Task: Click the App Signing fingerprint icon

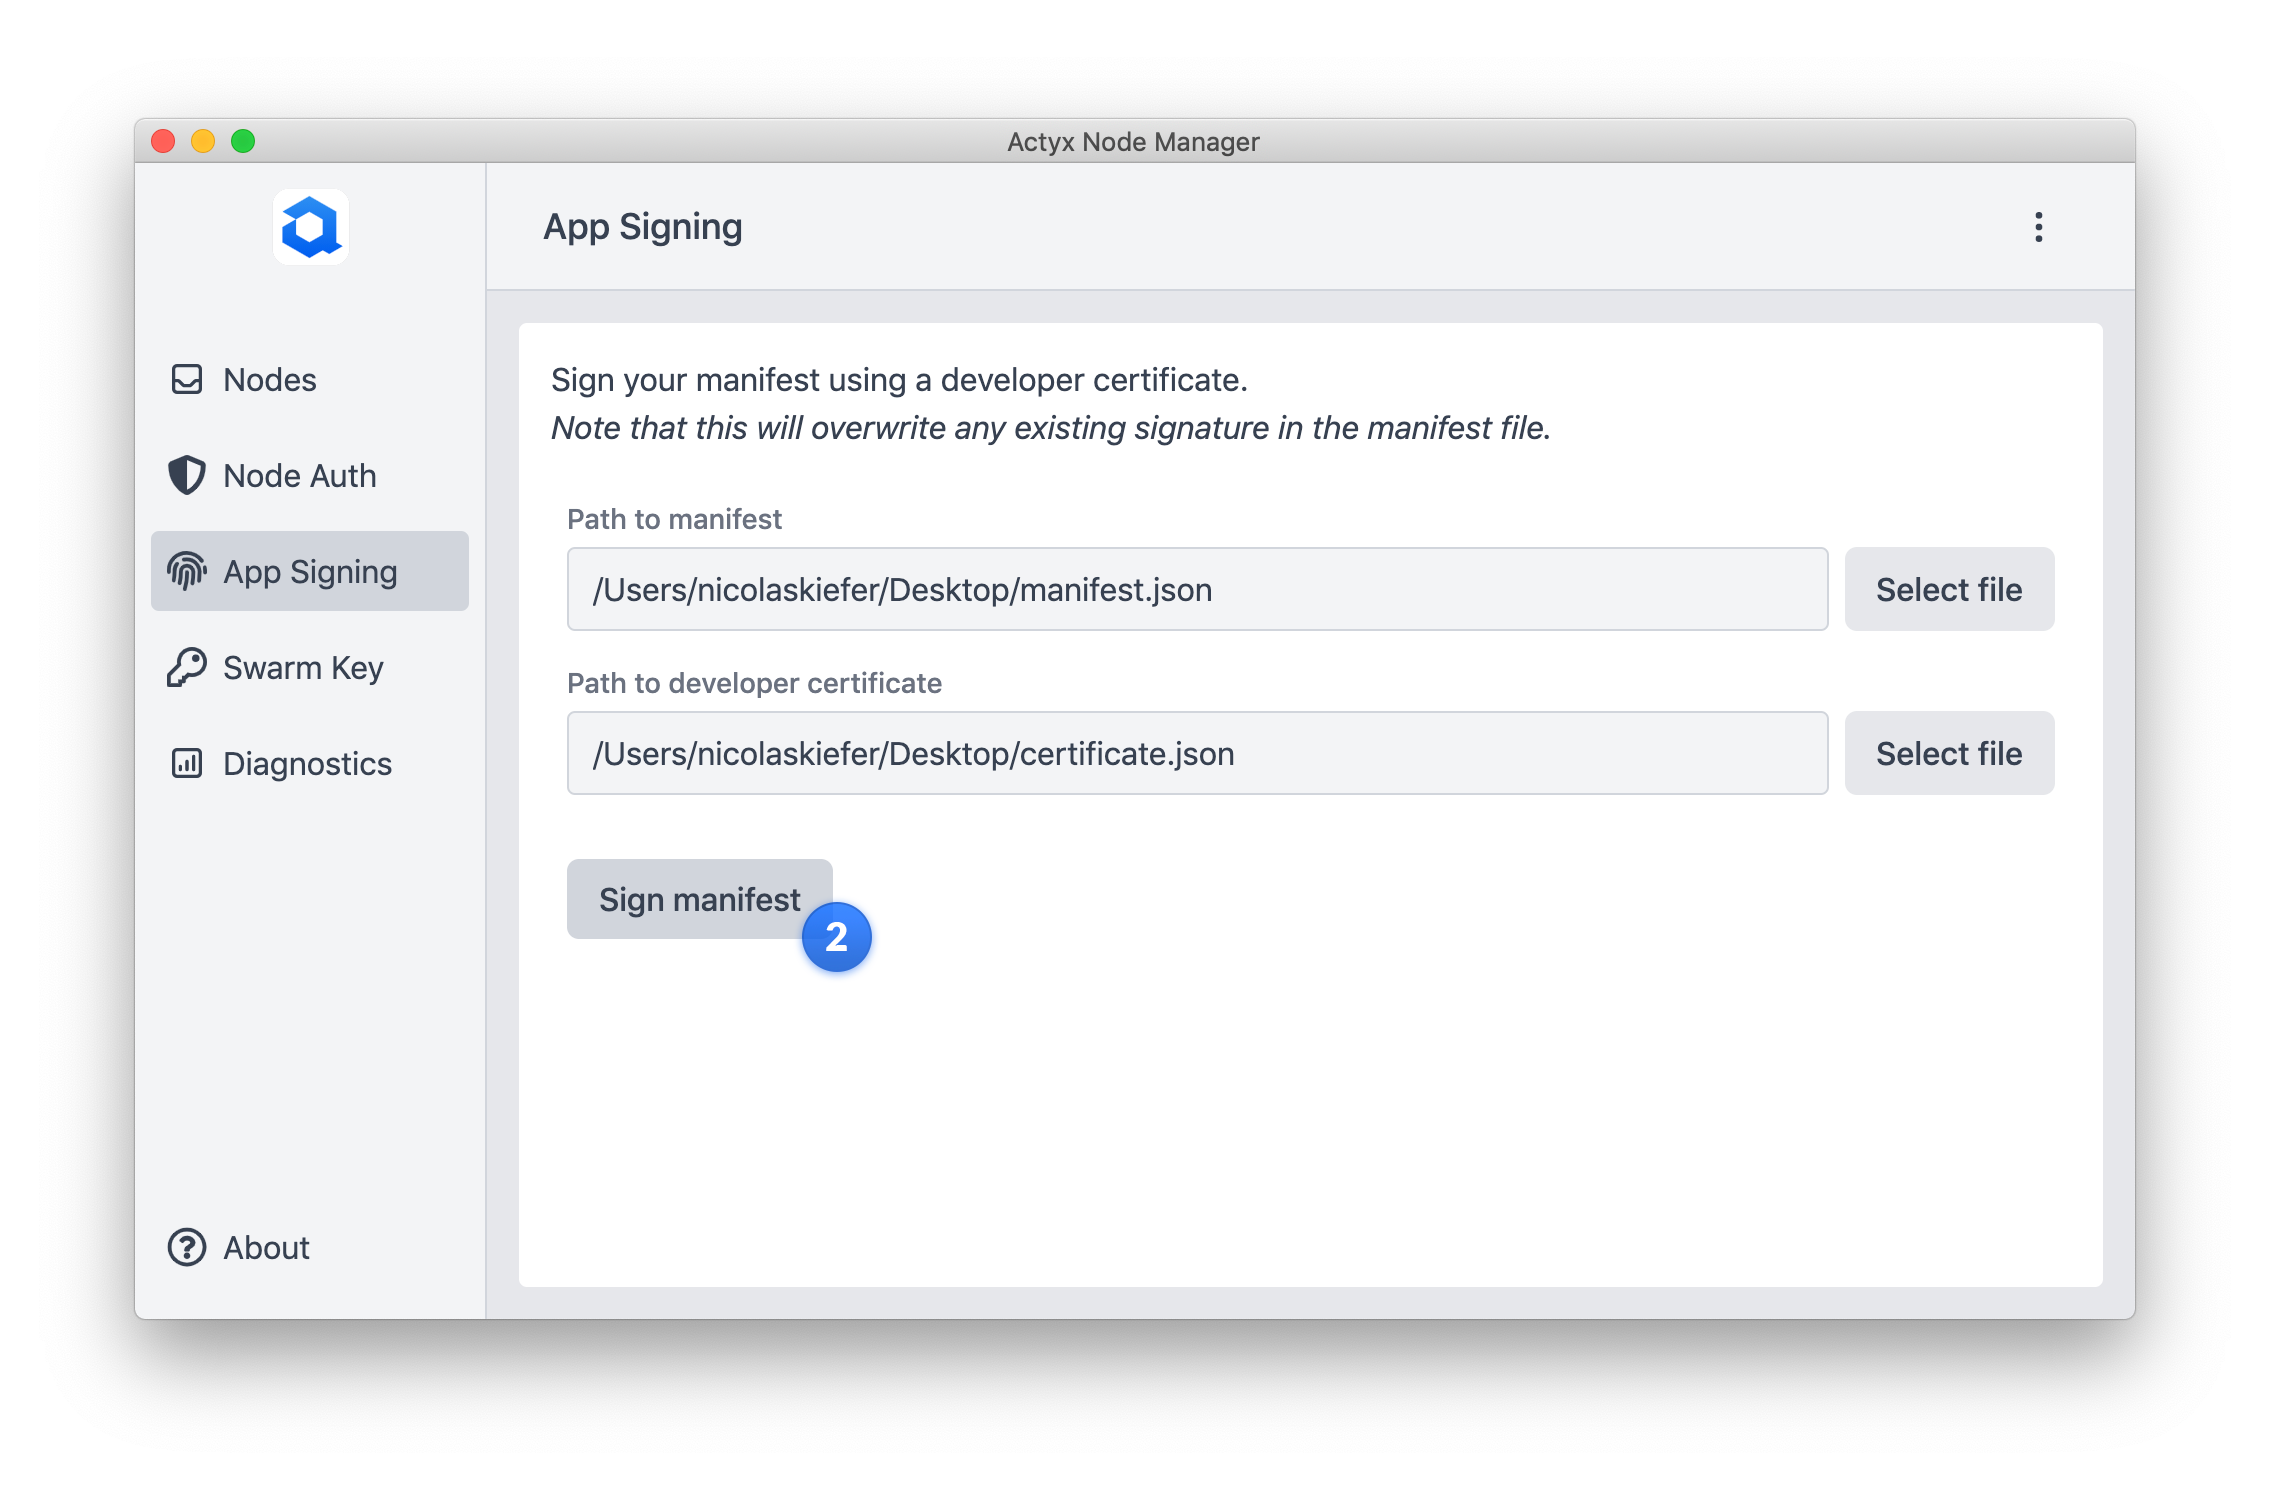Action: point(187,572)
